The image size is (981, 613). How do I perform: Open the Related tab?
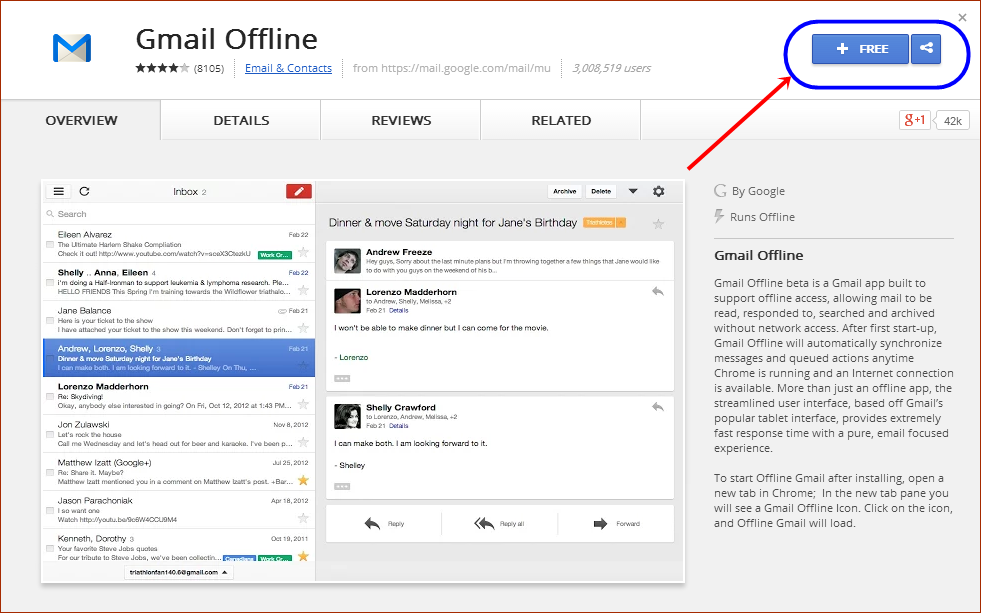tap(561, 120)
